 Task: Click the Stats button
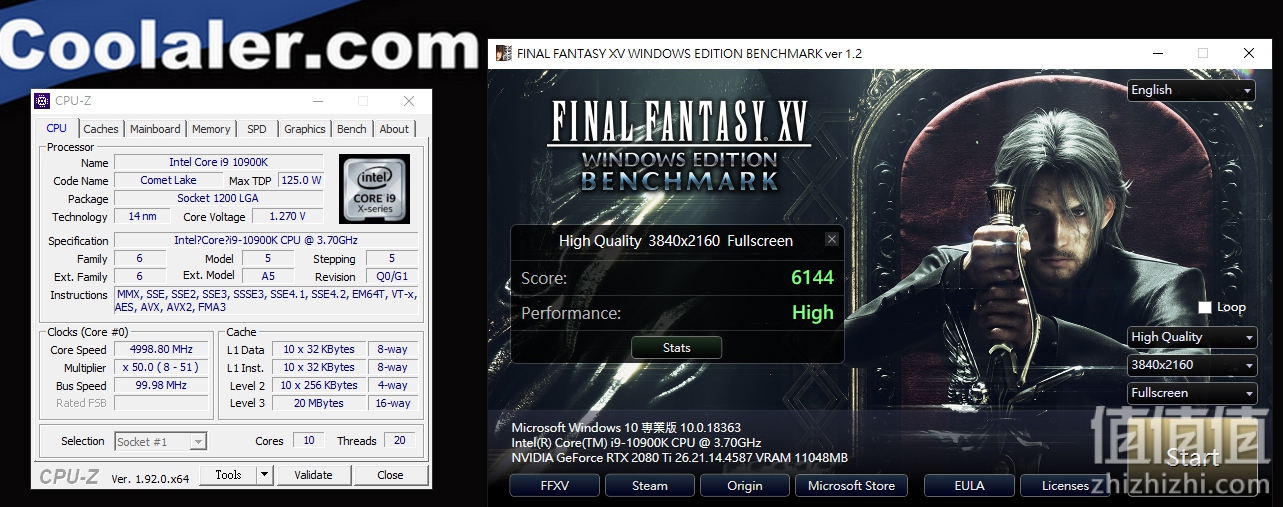677,348
